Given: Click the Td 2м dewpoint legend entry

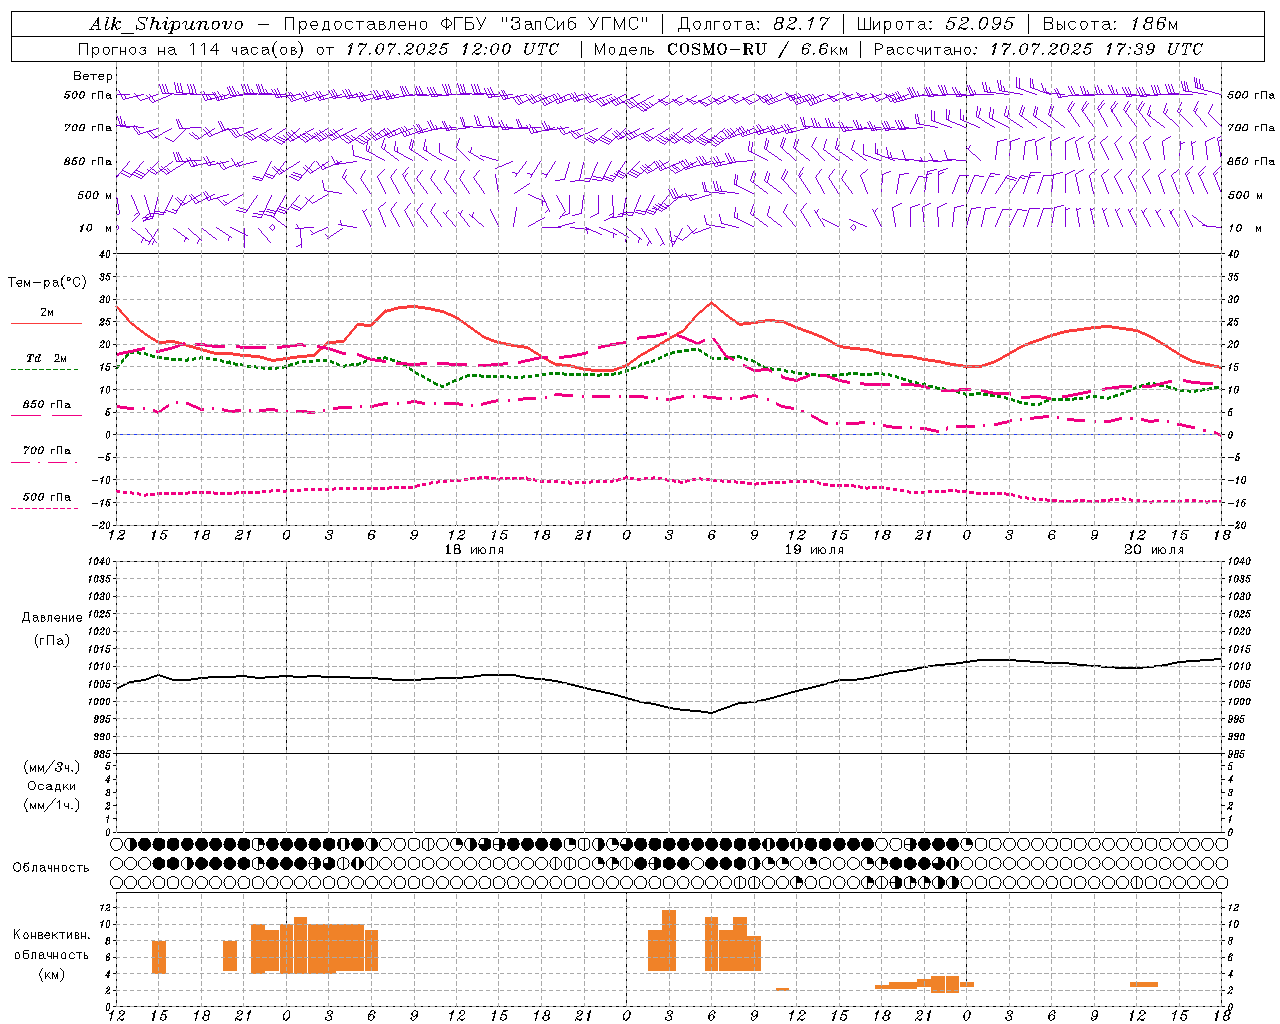Looking at the screenshot, I should point(47,358).
